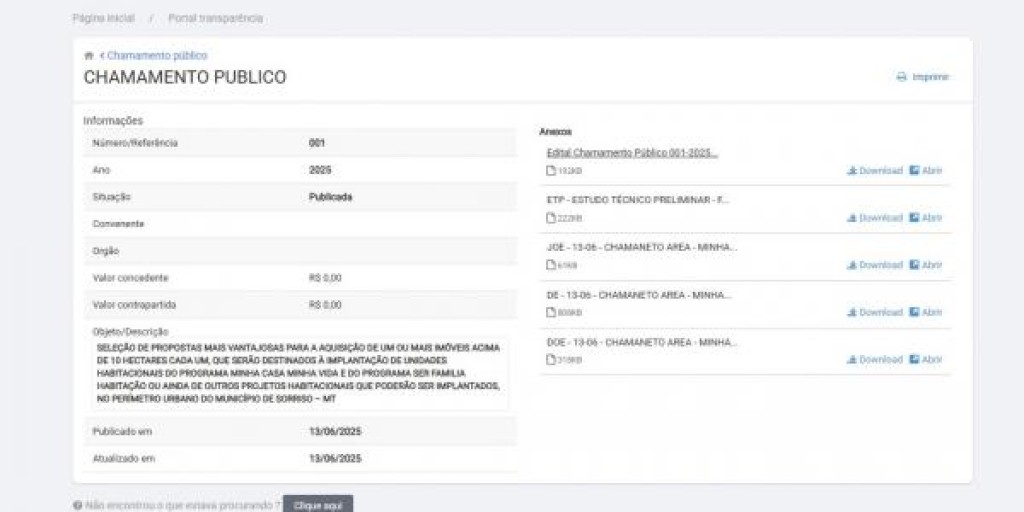Screen dimensions: 1024x512
Task: Click Abrir for the ETP attachment
Action: pyautogui.click(x=926, y=218)
